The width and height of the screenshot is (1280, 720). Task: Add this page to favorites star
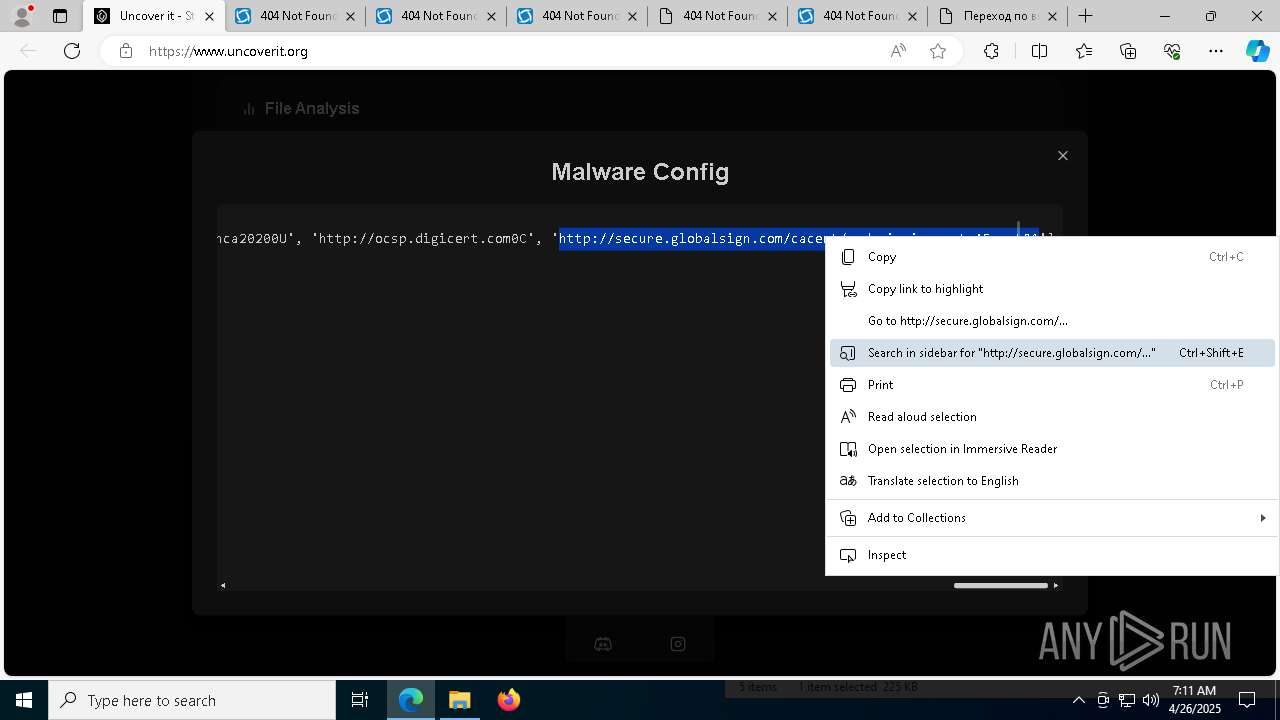[938, 51]
